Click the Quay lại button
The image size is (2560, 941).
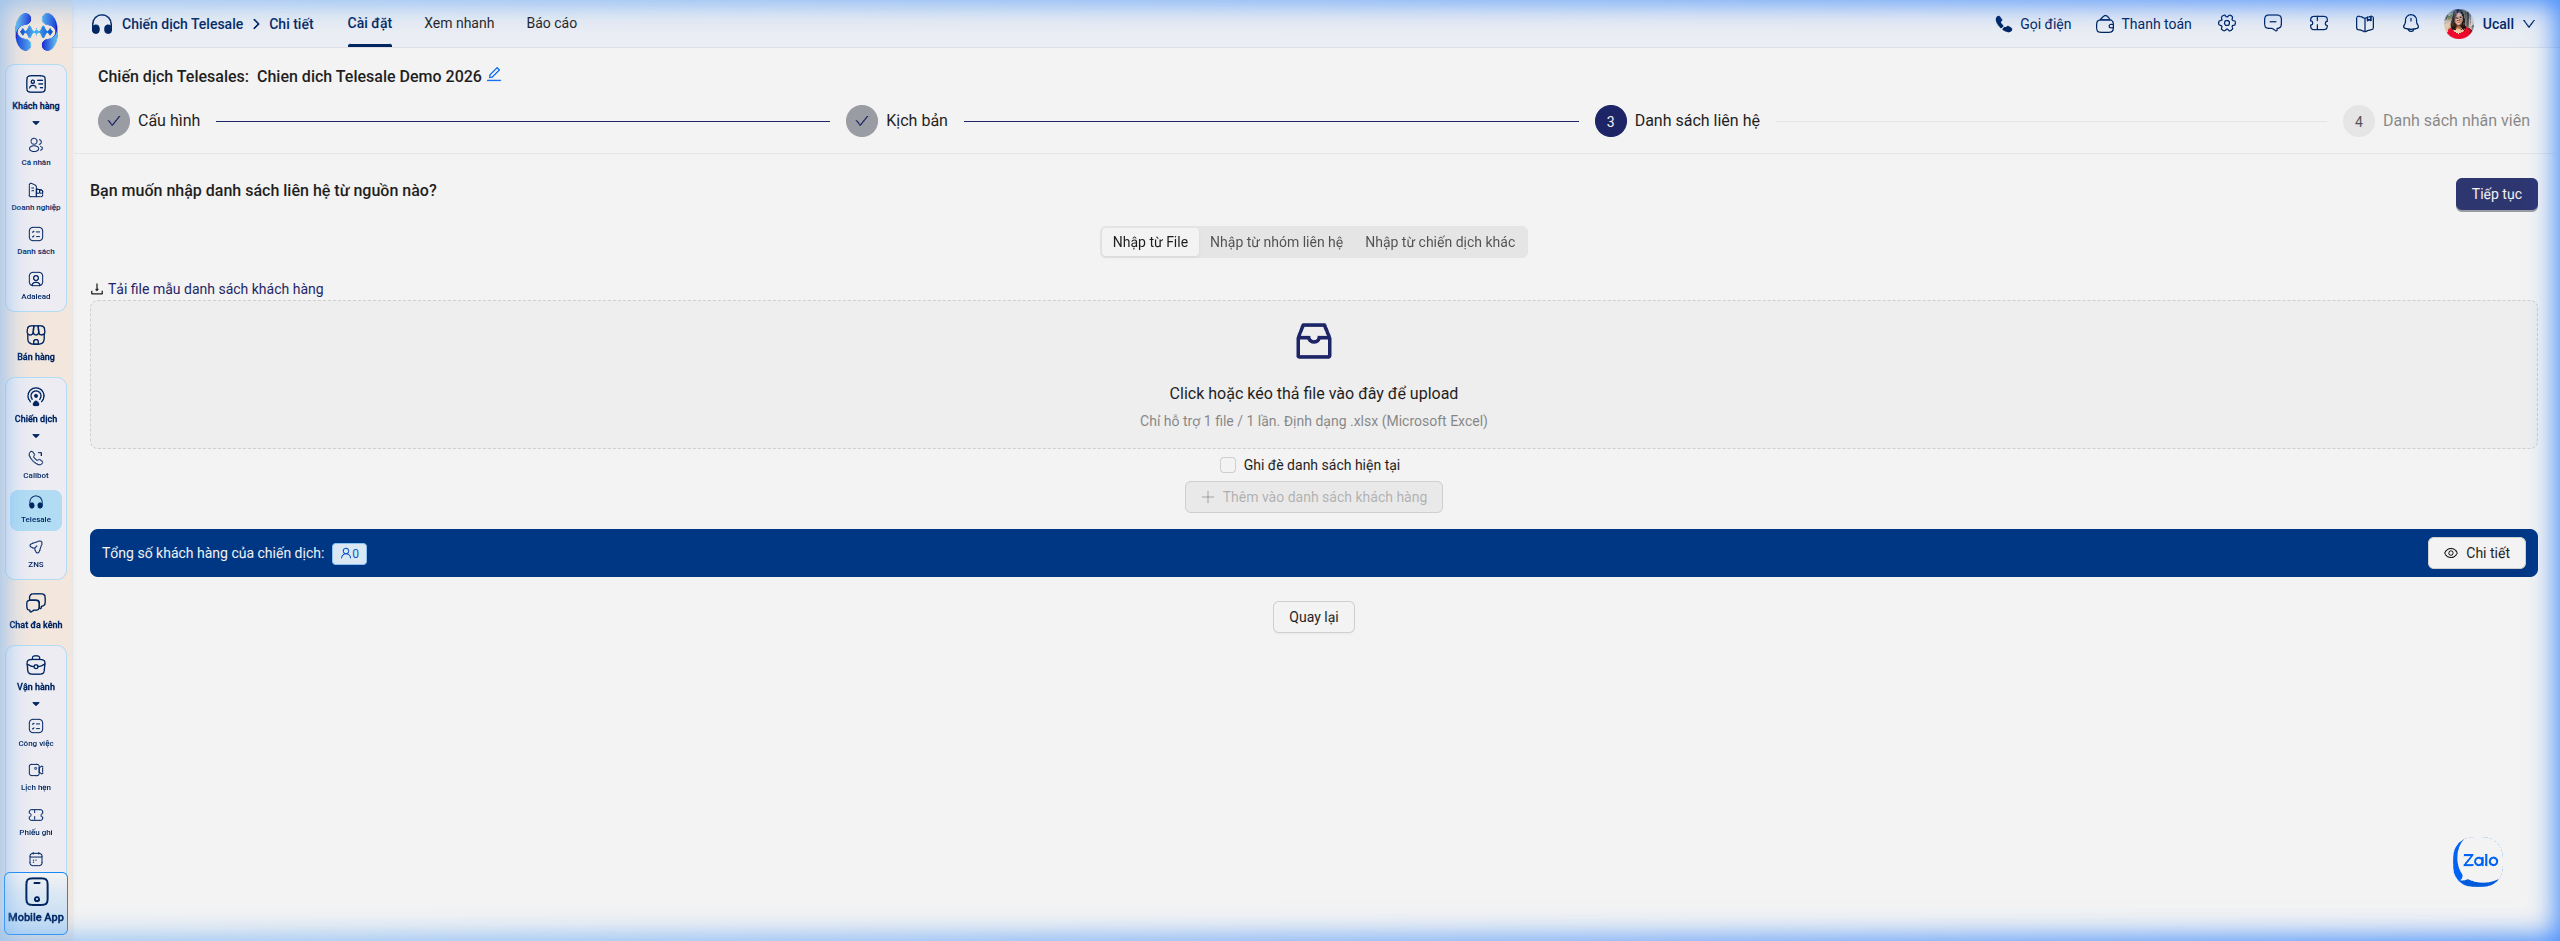pos(1314,617)
